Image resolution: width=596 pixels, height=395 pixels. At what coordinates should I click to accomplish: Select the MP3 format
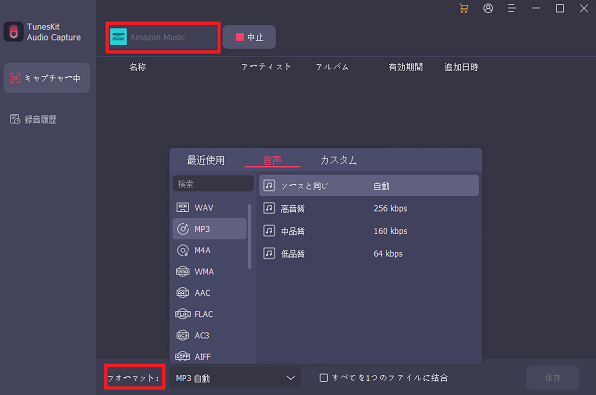(x=210, y=229)
